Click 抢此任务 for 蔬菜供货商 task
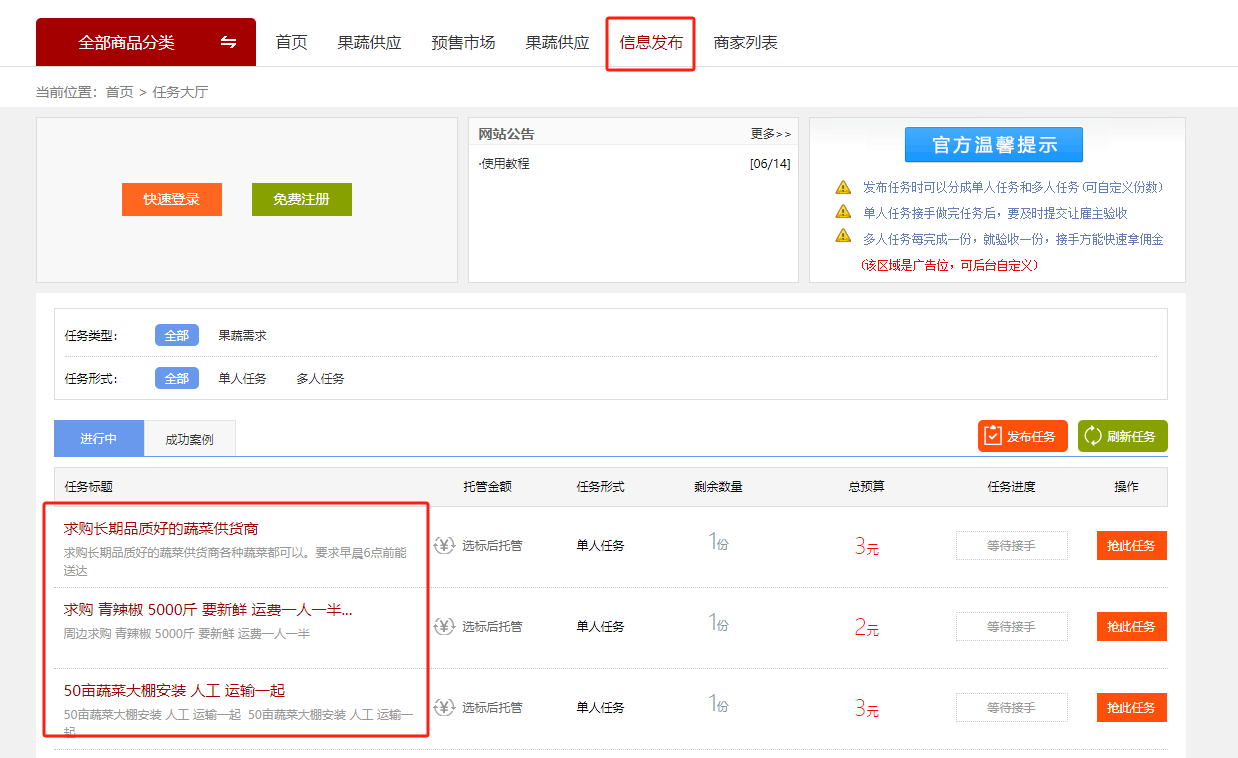1238x758 pixels. 1132,545
